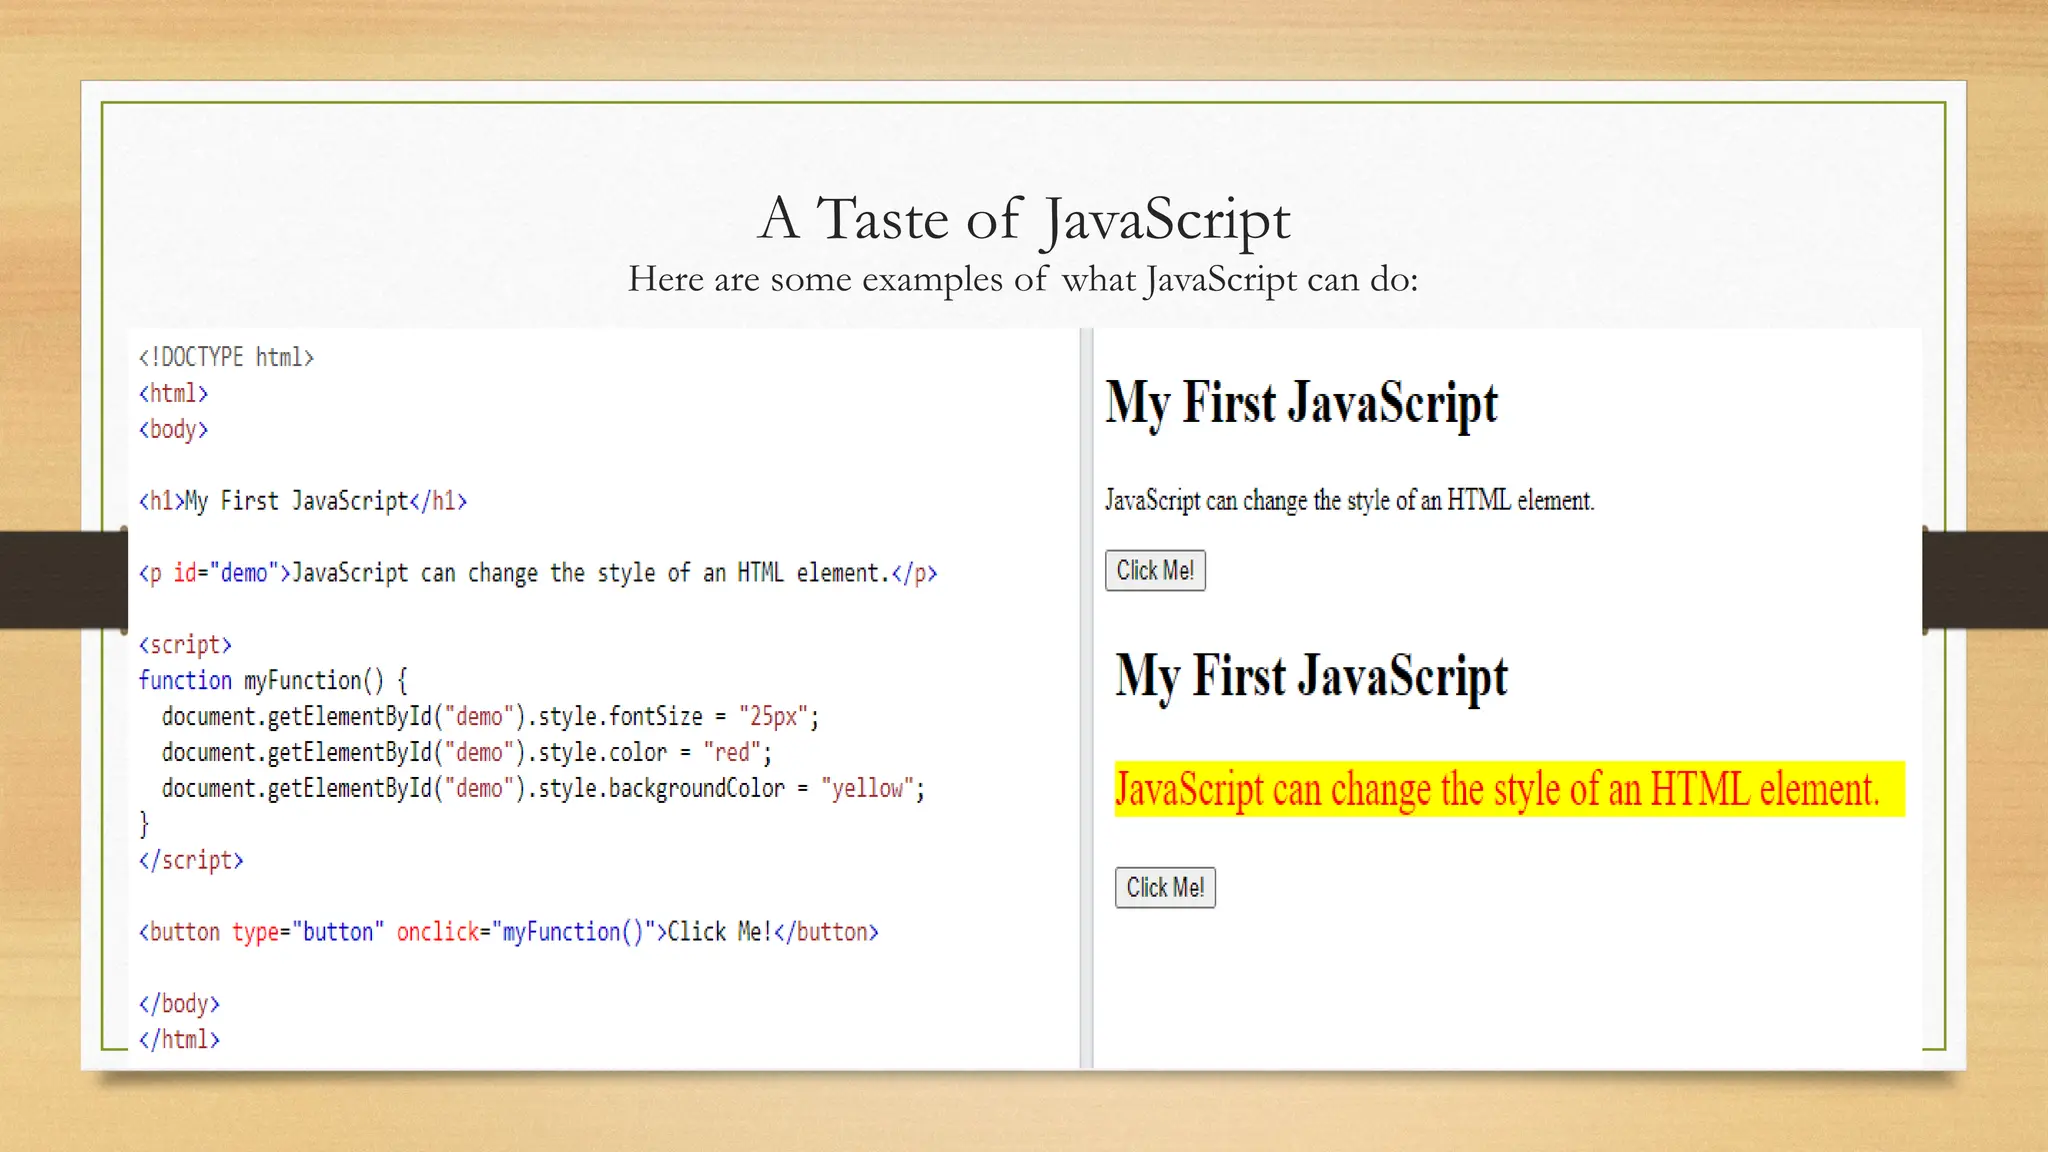The image size is (2048, 1152).
Task: Click the closing '</html>' tag line
Action: point(179,1040)
